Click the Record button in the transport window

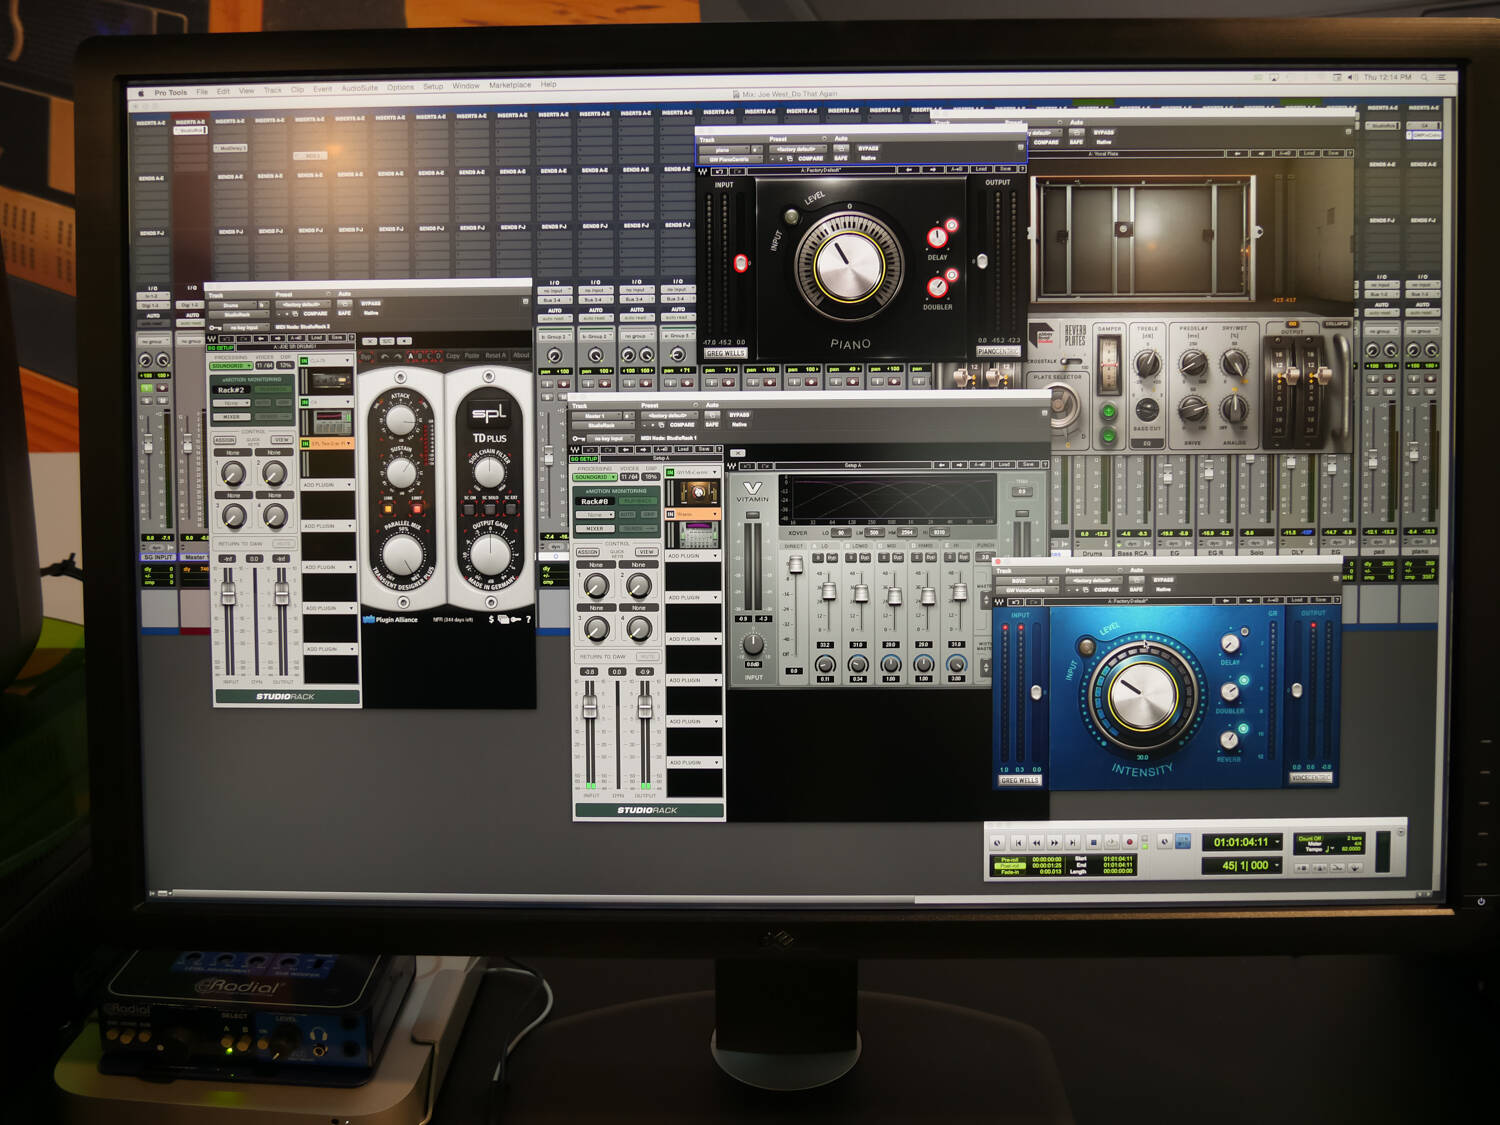1130,842
